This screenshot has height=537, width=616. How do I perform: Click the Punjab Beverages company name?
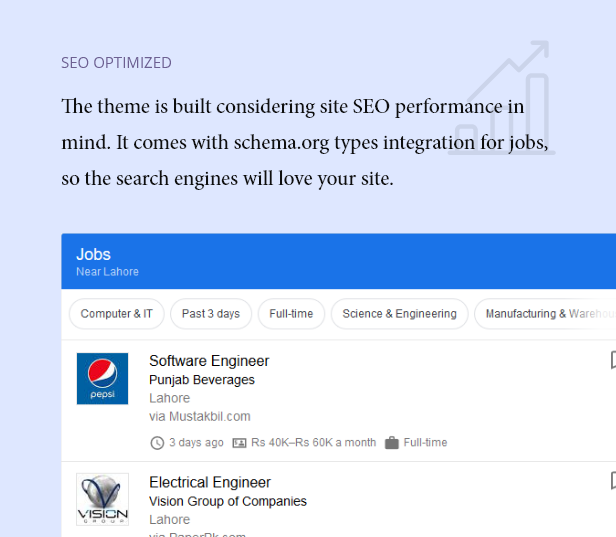202,380
